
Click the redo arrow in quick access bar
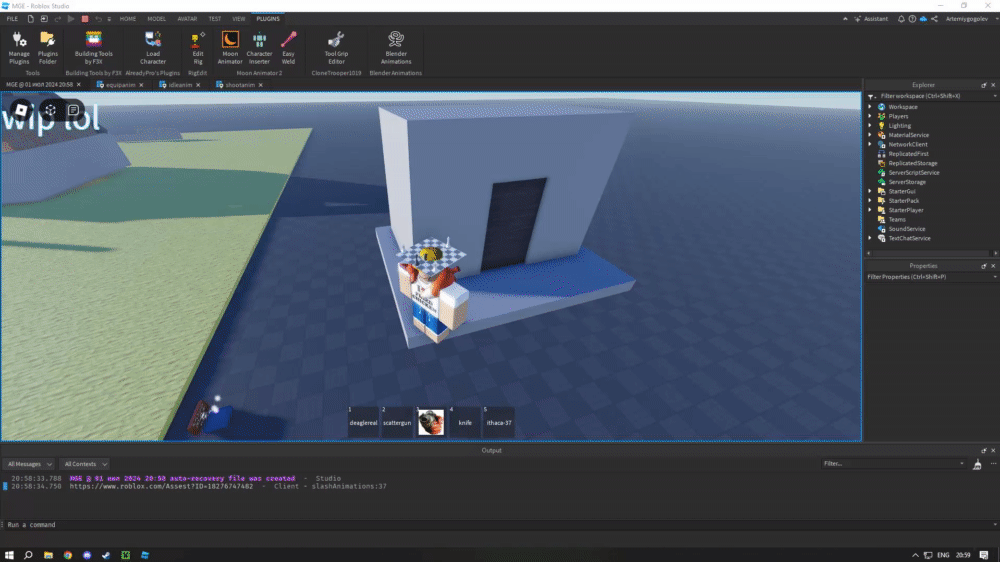[57, 19]
